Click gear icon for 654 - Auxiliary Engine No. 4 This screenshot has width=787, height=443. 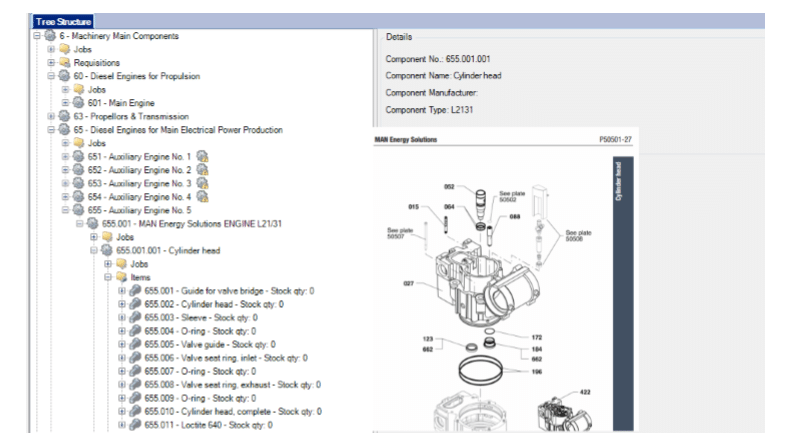click(78, 197)
